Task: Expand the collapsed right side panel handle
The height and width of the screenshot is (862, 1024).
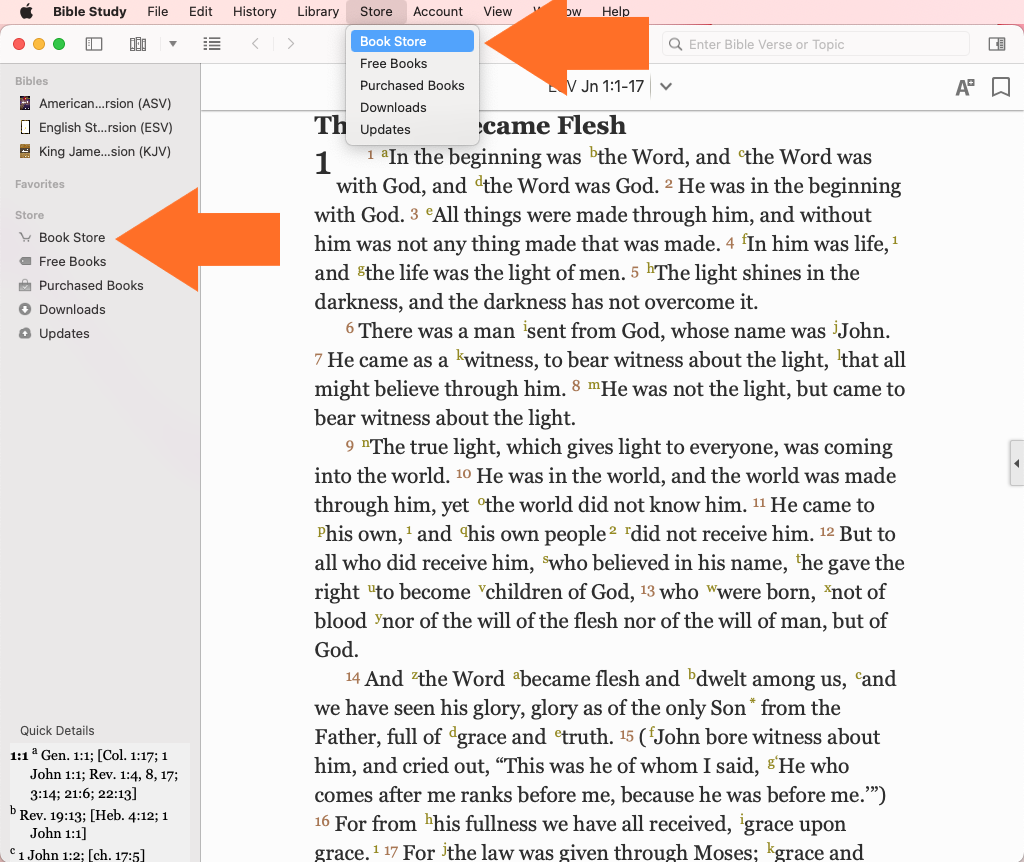Action: [x=1017, y=464]
